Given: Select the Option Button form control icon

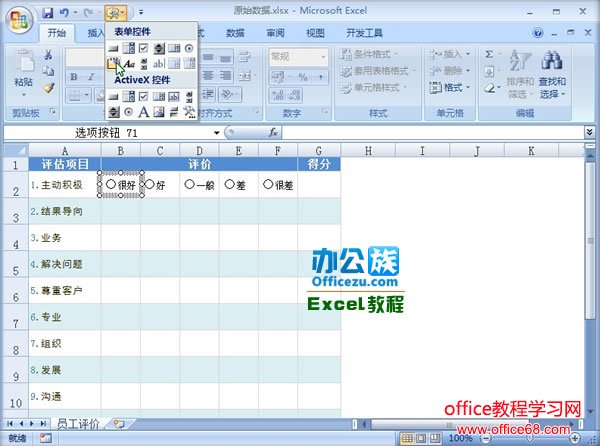Looking at the screenshot, I should 189,49.
